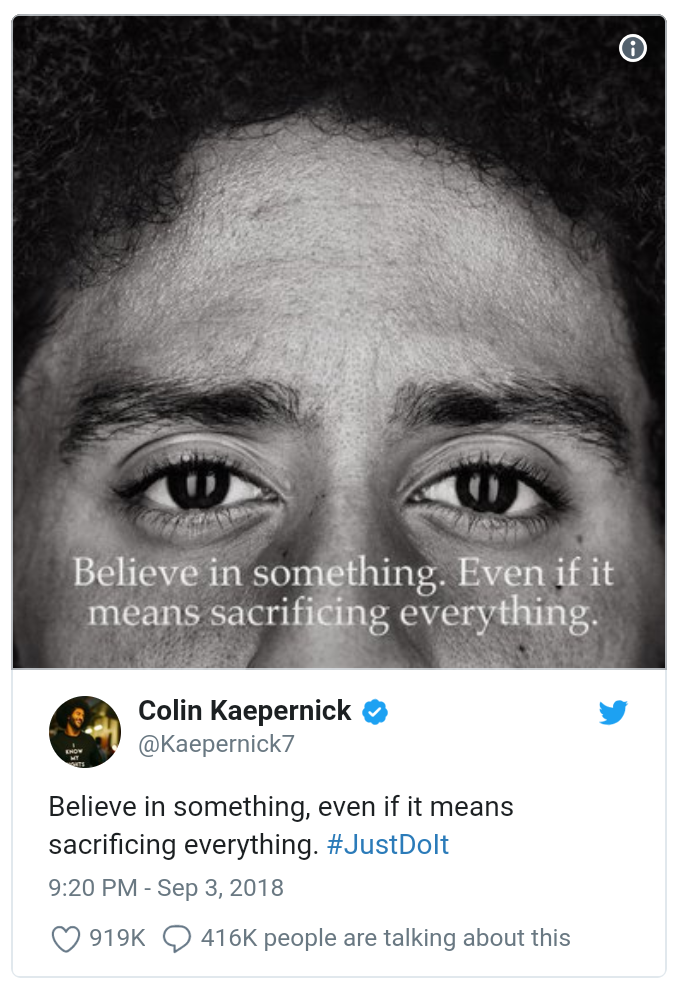This screenshot has height=1008, width=682.
Task: Click 'Believe in something. Even if it' on the photo
Action: click(x=343, y=572)
